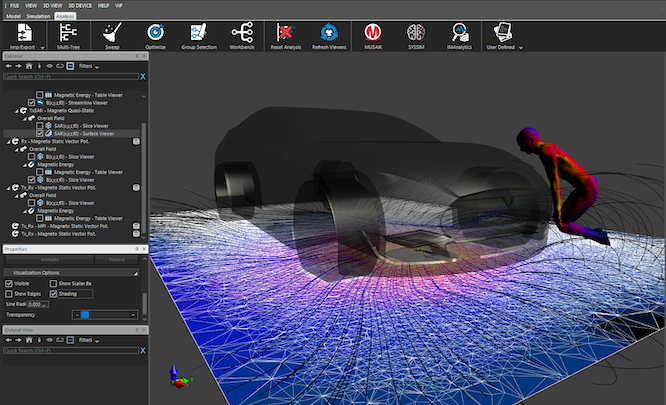Click the Multi-Tree icon
This screenshot has width=666, height=405.
coord(69,34)
